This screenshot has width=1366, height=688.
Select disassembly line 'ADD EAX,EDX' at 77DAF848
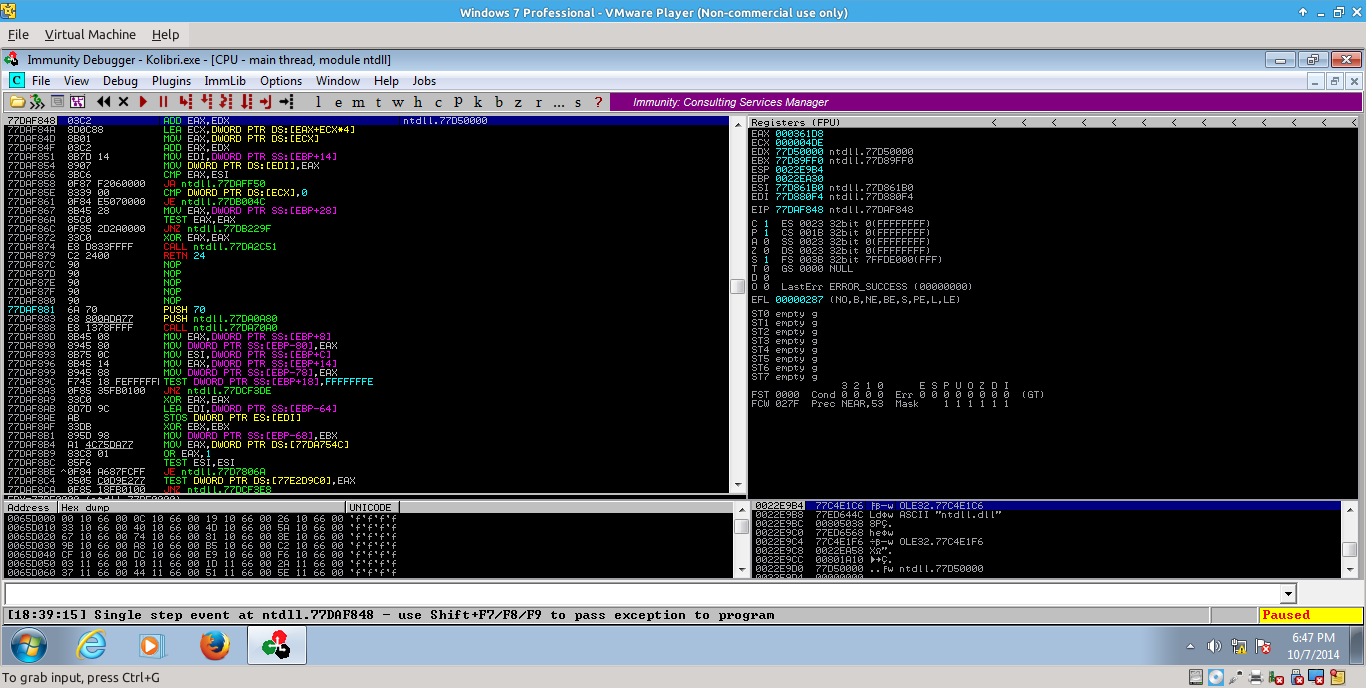tap(367, 120)
